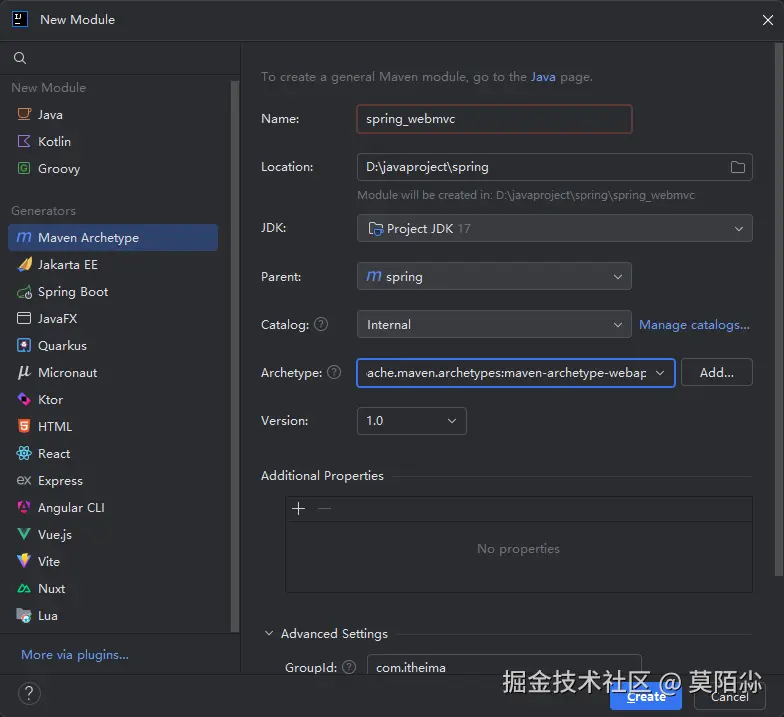Click the Lua folder icon
The height and width of the screenshot is (717, 784).
(x=24, y=615)
